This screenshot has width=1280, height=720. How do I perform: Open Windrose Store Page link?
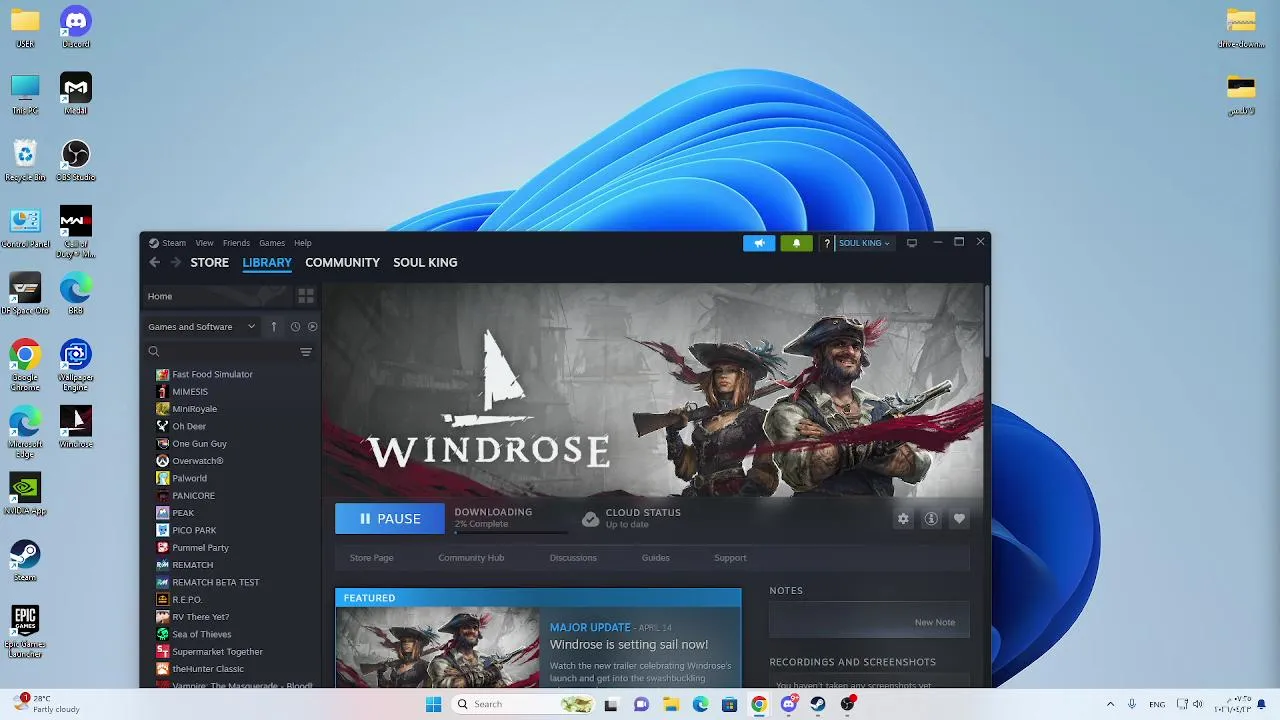371,558
